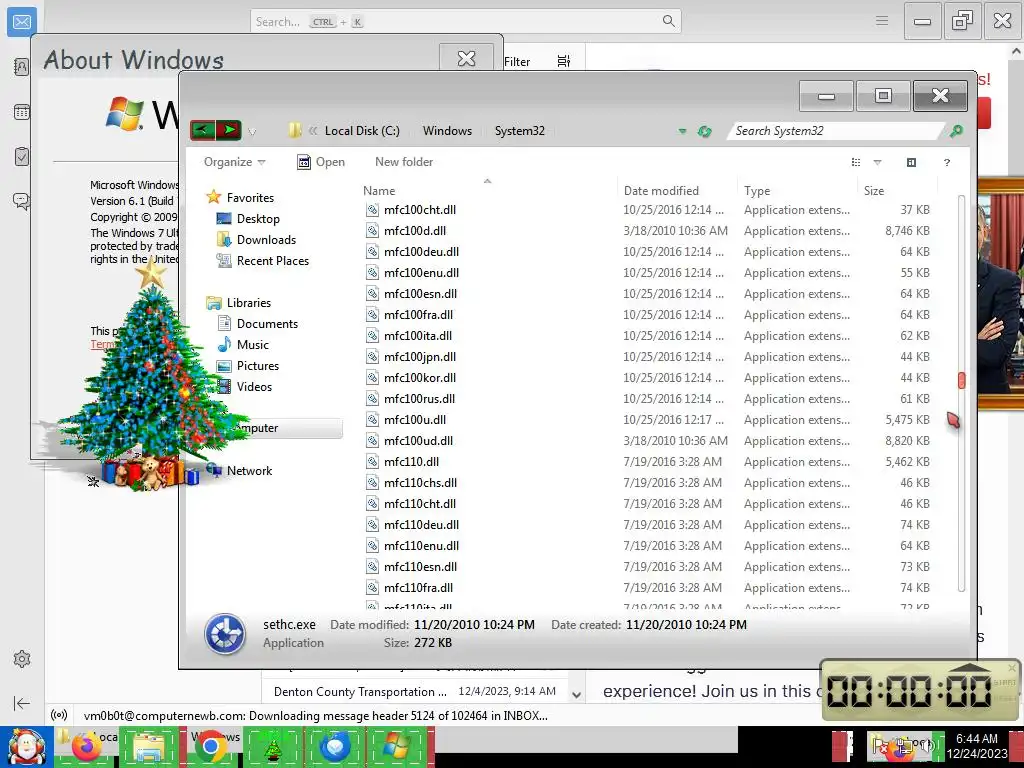The height and width of the screenshot is (768, 1024).
Task: Select the Denton County Transportation message
Action: click(416, 692)
